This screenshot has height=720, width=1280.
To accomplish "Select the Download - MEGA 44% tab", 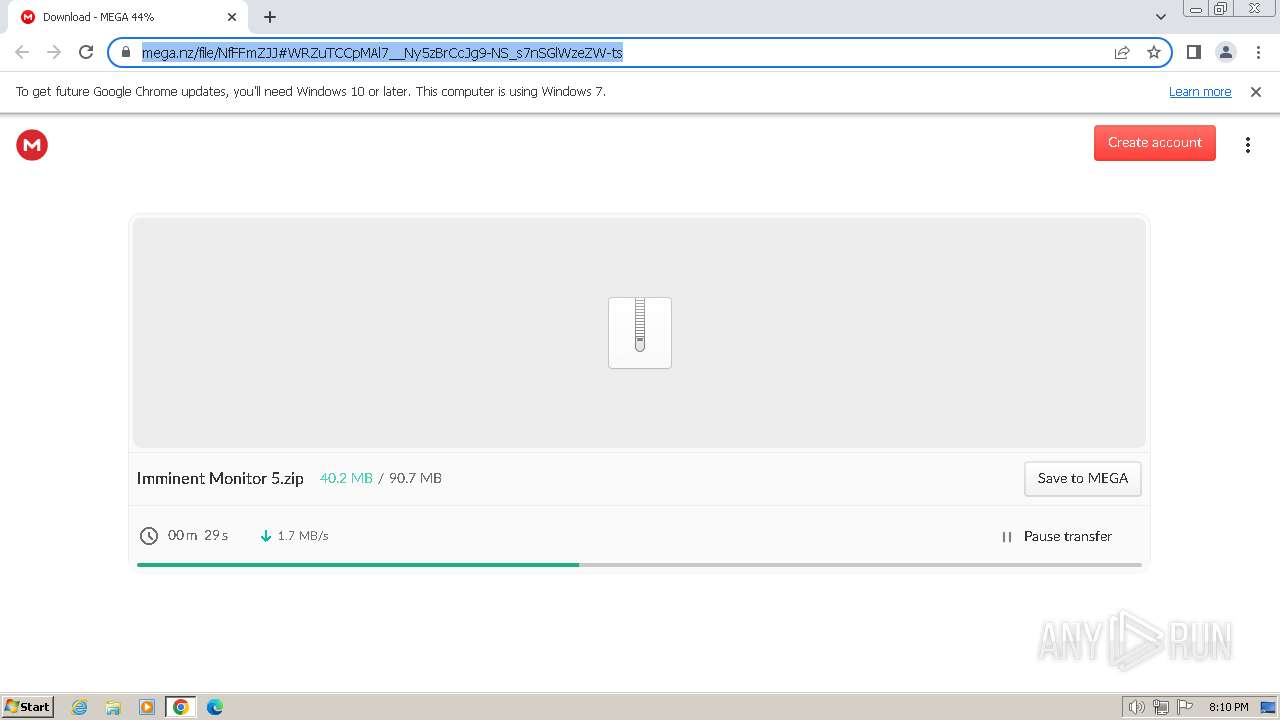I will (126, 17).
